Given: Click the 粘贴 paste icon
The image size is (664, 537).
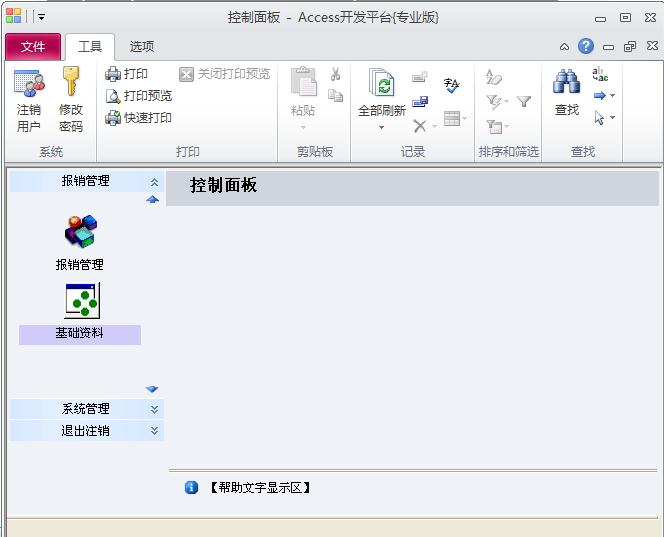Looking at the screenshot, I should 303,81.
